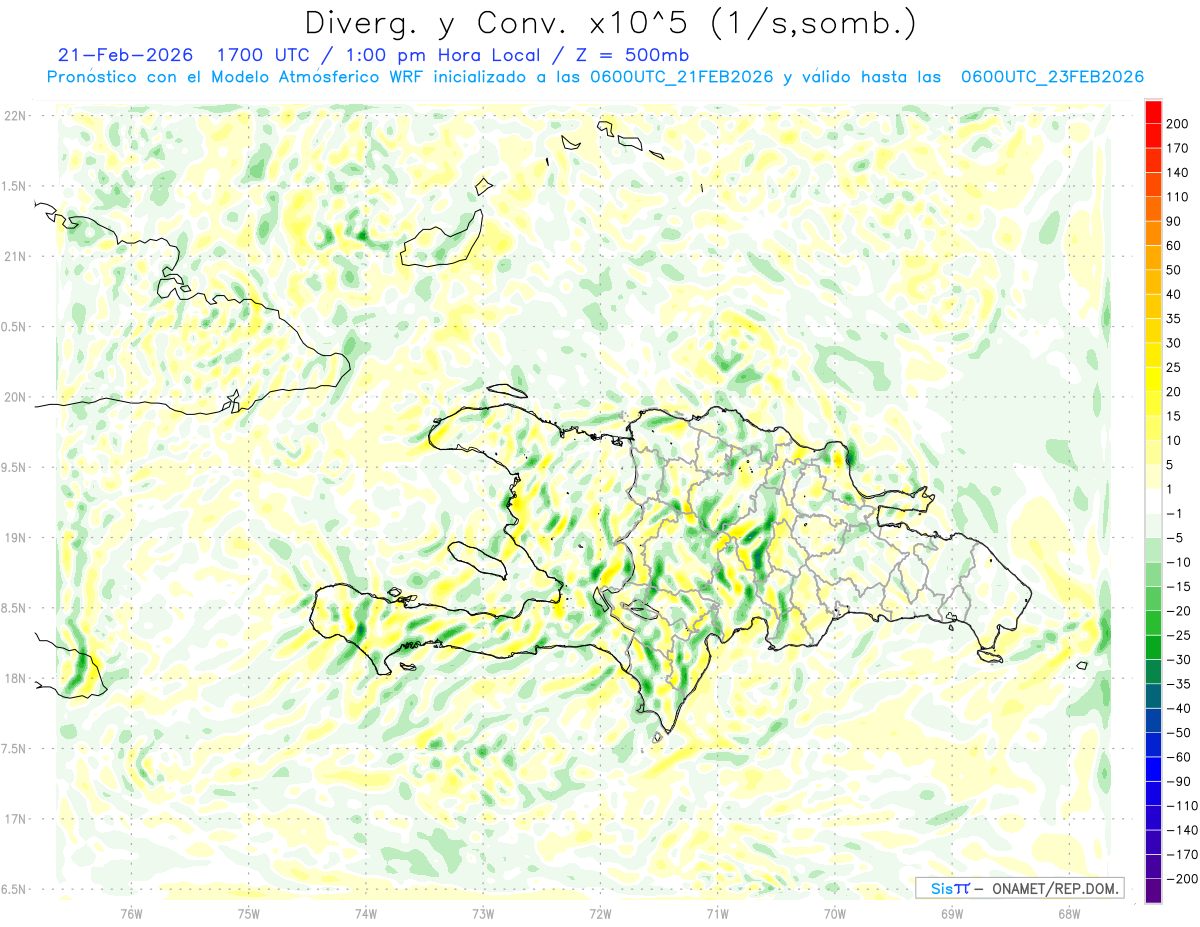
Task: Click the positive 200 color scale label
Action: tap(1177, 123)
